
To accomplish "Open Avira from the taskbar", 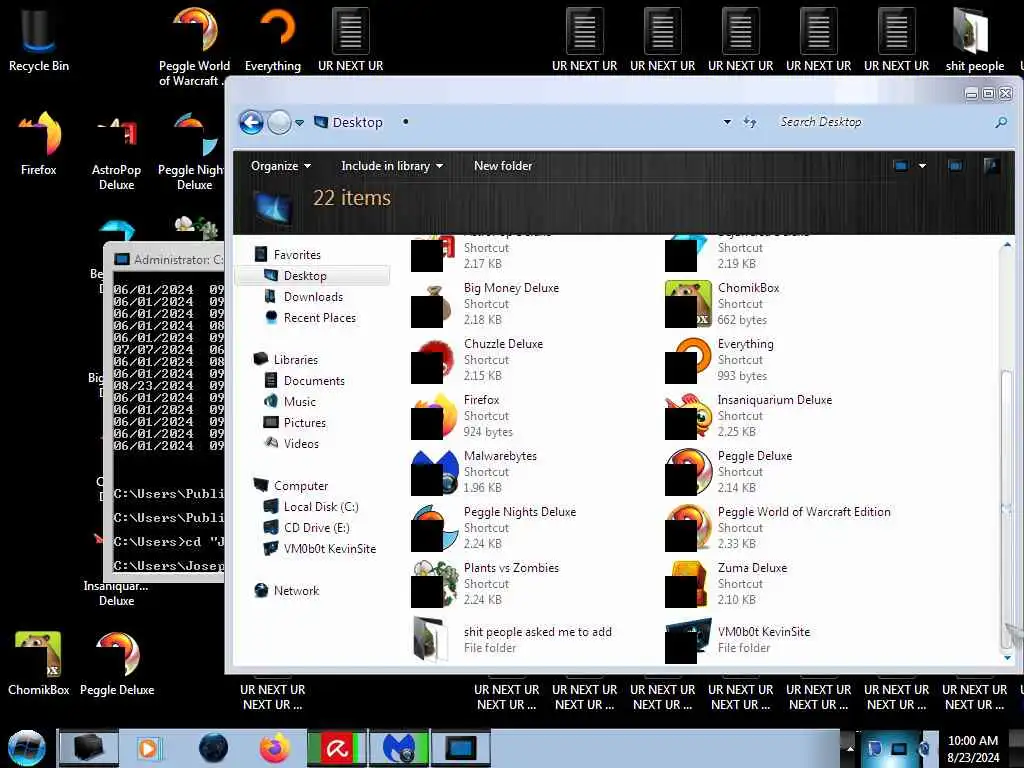I will click(x=337, y=748).
